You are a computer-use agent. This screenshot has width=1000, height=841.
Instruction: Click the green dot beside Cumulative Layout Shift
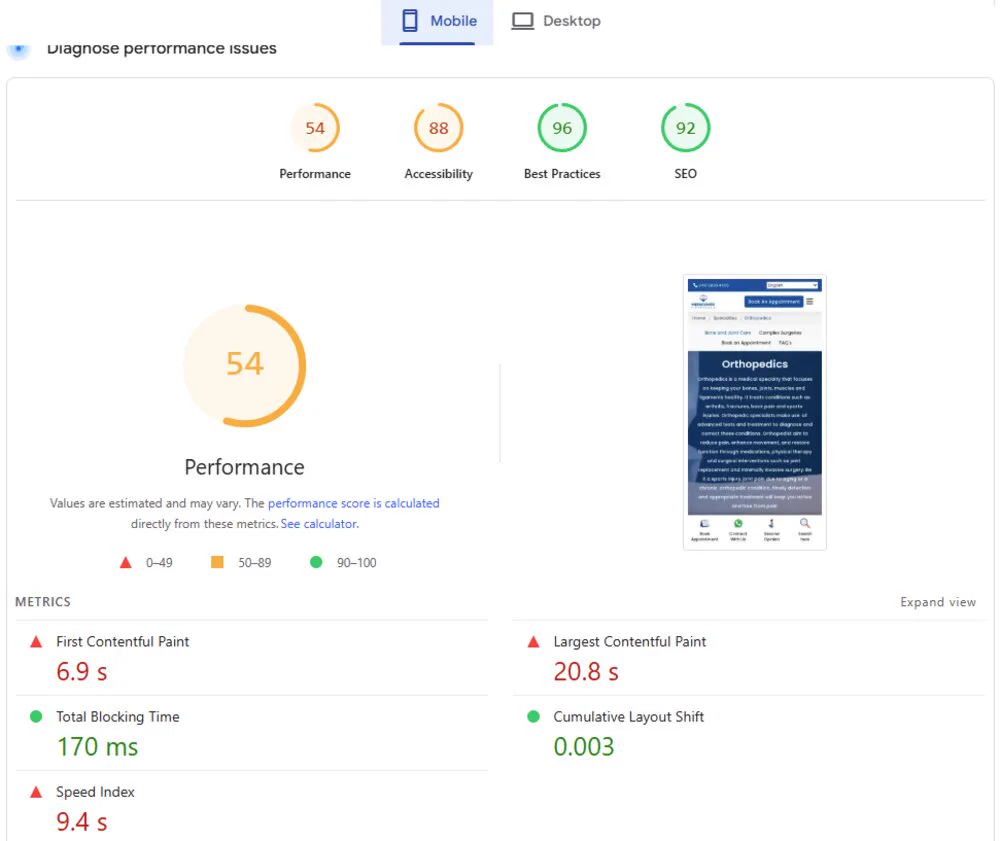533,717
